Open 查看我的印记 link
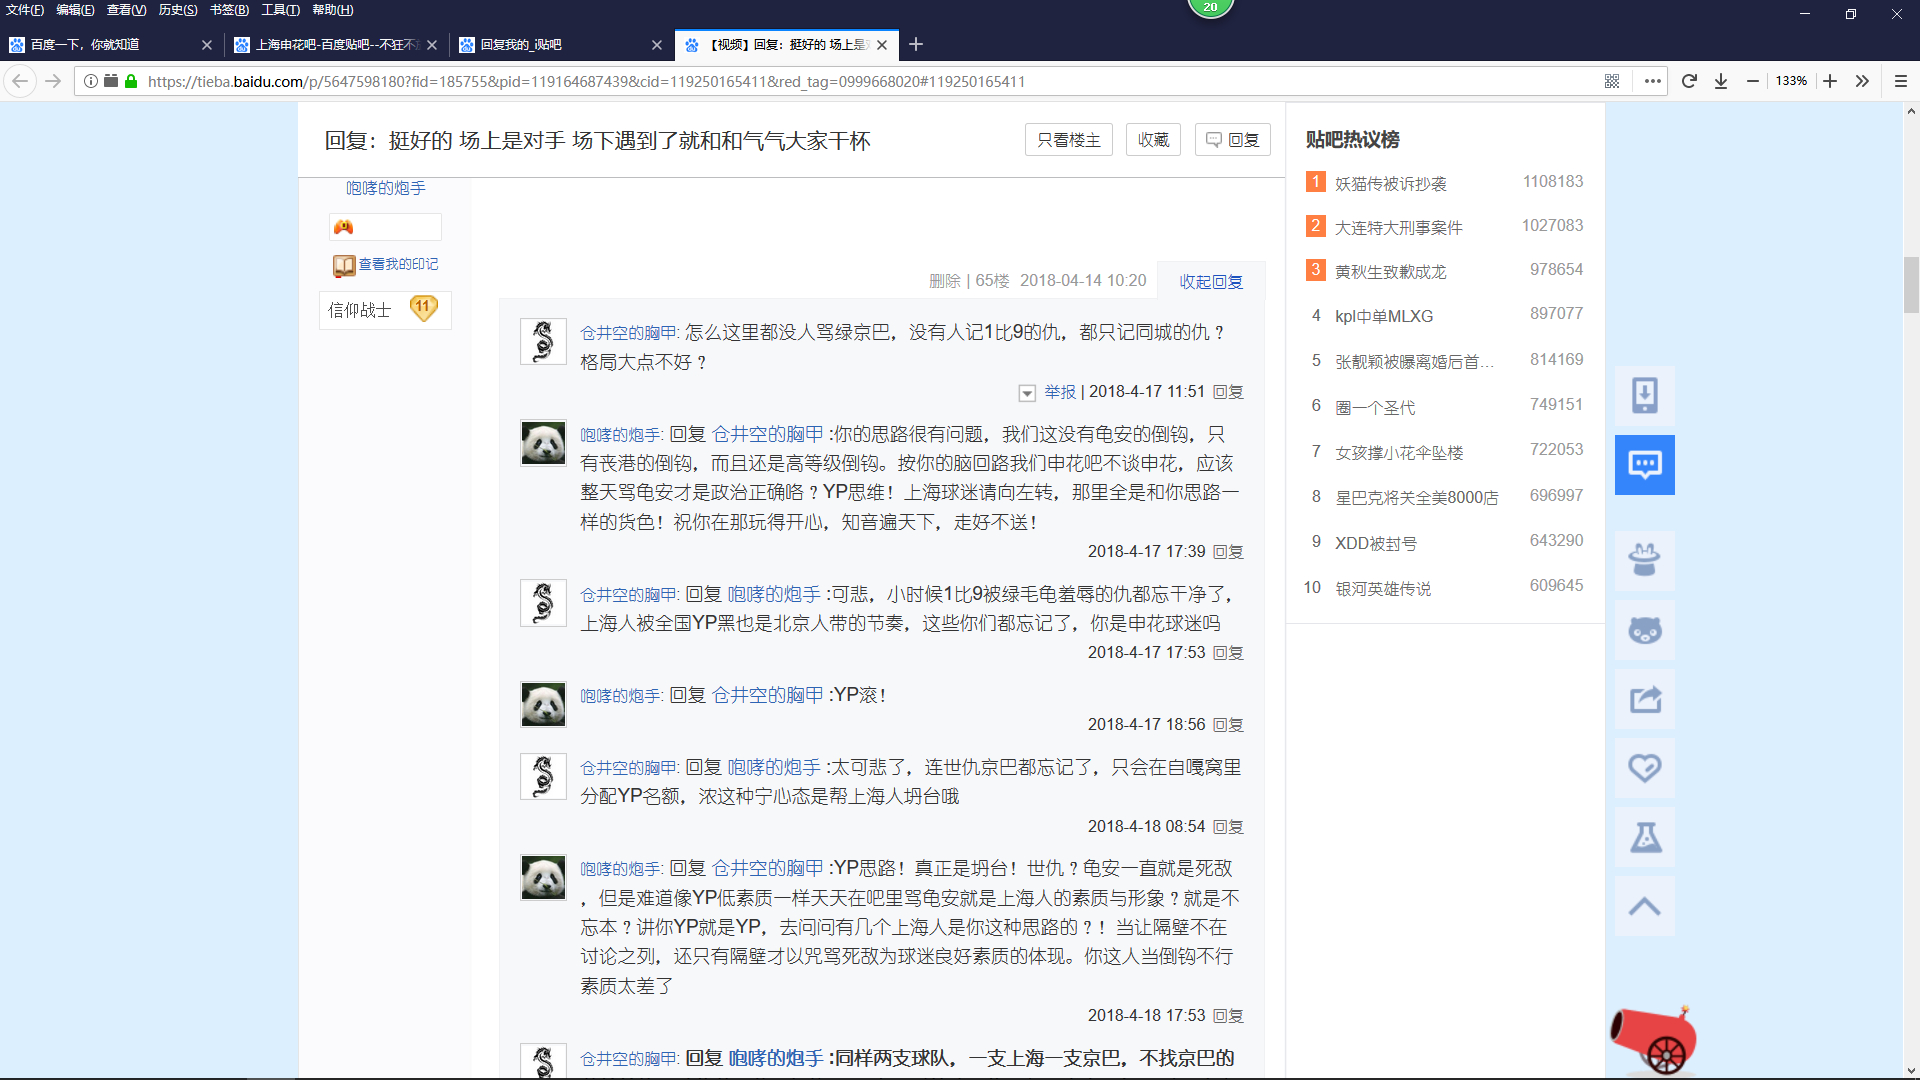Image resolution: width=1920 pixels, height=1080 pixels. click(398, 264)
